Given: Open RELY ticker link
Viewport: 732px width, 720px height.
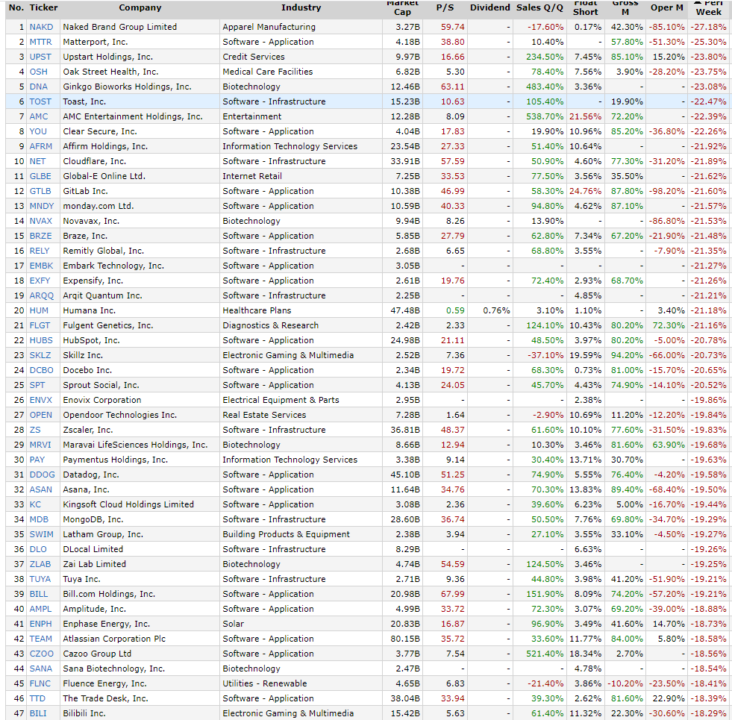Looking at the screenshot, I should tap(39, 251).
